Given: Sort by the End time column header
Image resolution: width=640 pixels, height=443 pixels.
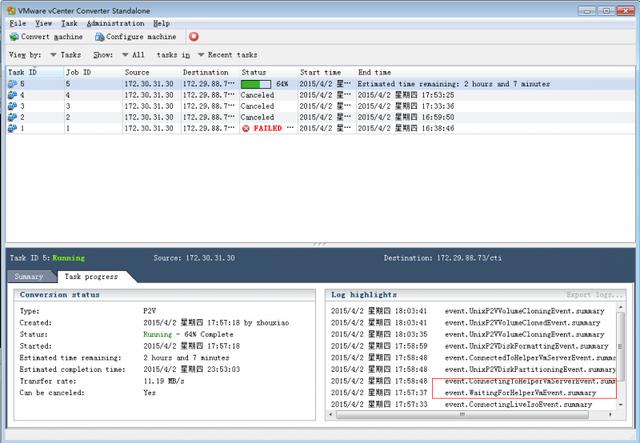Looking at the screenshot, I should [496, 72].
